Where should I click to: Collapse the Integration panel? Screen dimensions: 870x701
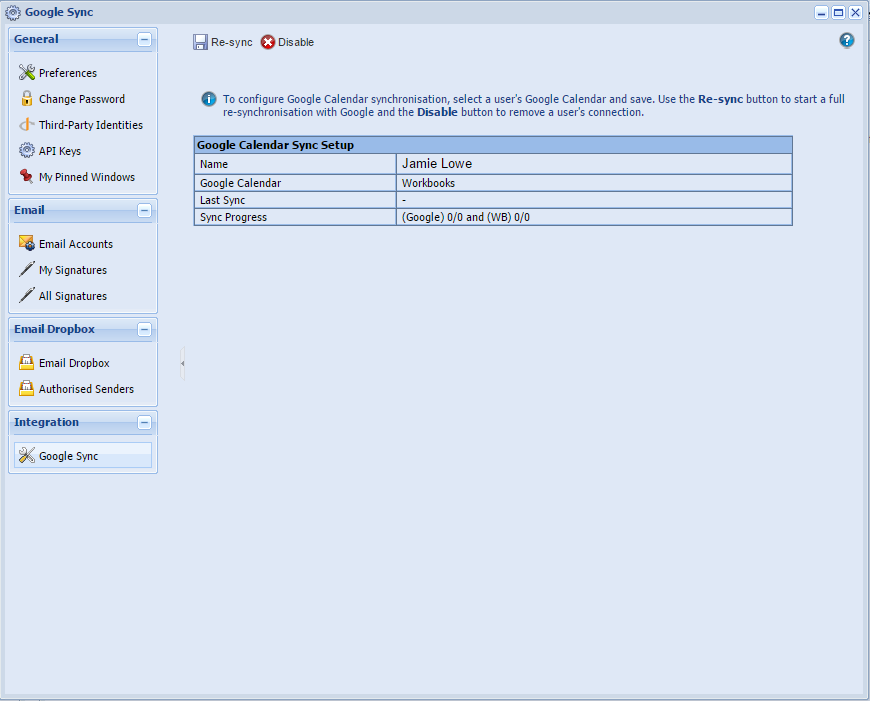click(144, 422)
